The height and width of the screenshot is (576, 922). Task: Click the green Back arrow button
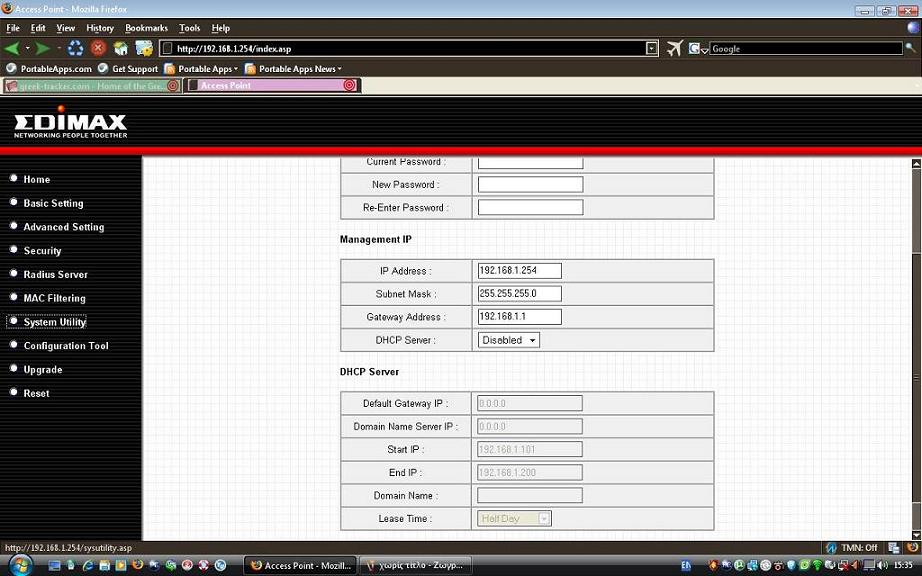(12, 48)
